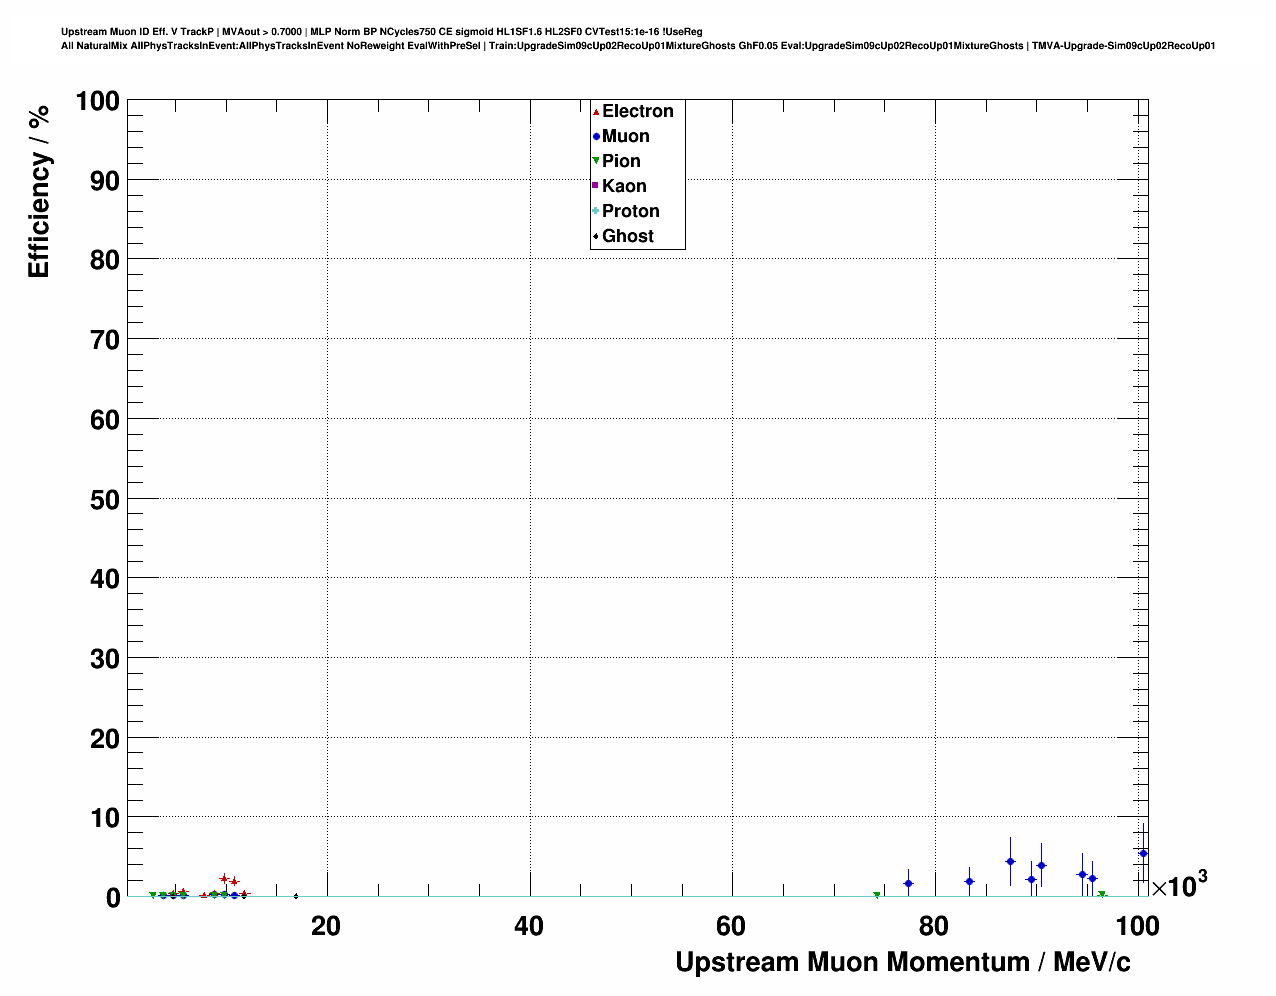Click the y-axis tick label 50

[x=105, y=499]
